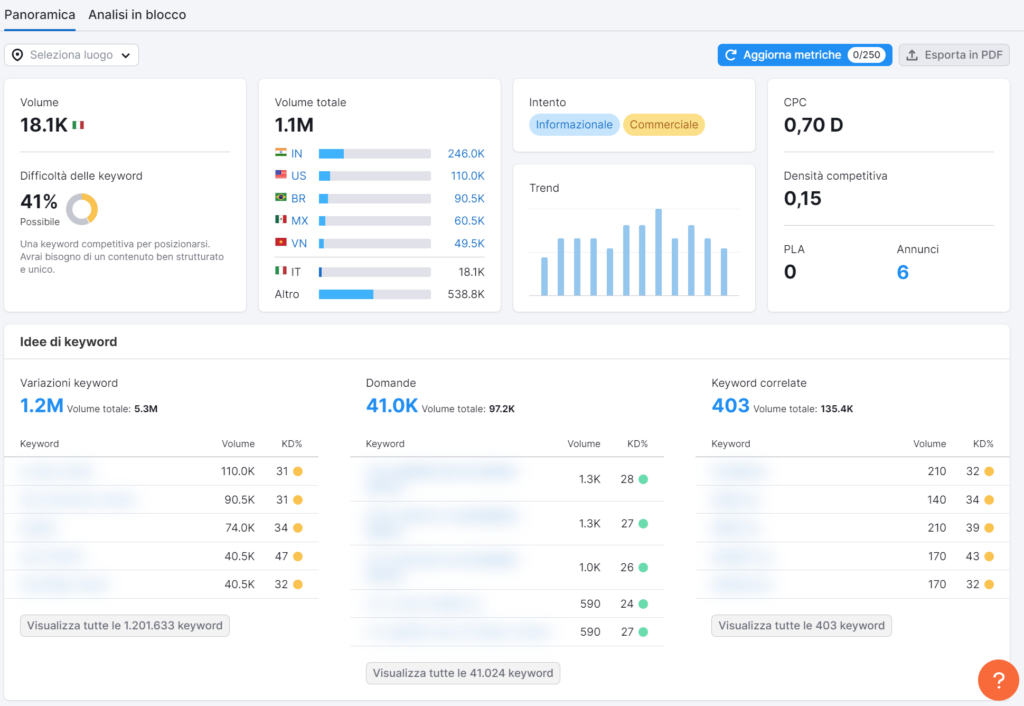Switch to the Analisi in blocco tab
1024x706 pixels.
point(137,15)
